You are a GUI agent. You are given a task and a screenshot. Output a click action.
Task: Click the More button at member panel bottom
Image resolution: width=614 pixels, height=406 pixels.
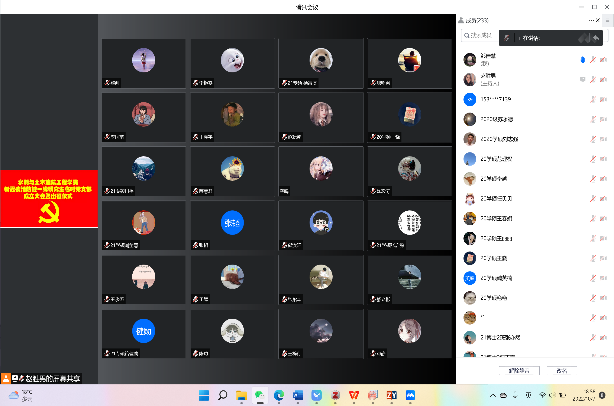click(x=561, y=370)
